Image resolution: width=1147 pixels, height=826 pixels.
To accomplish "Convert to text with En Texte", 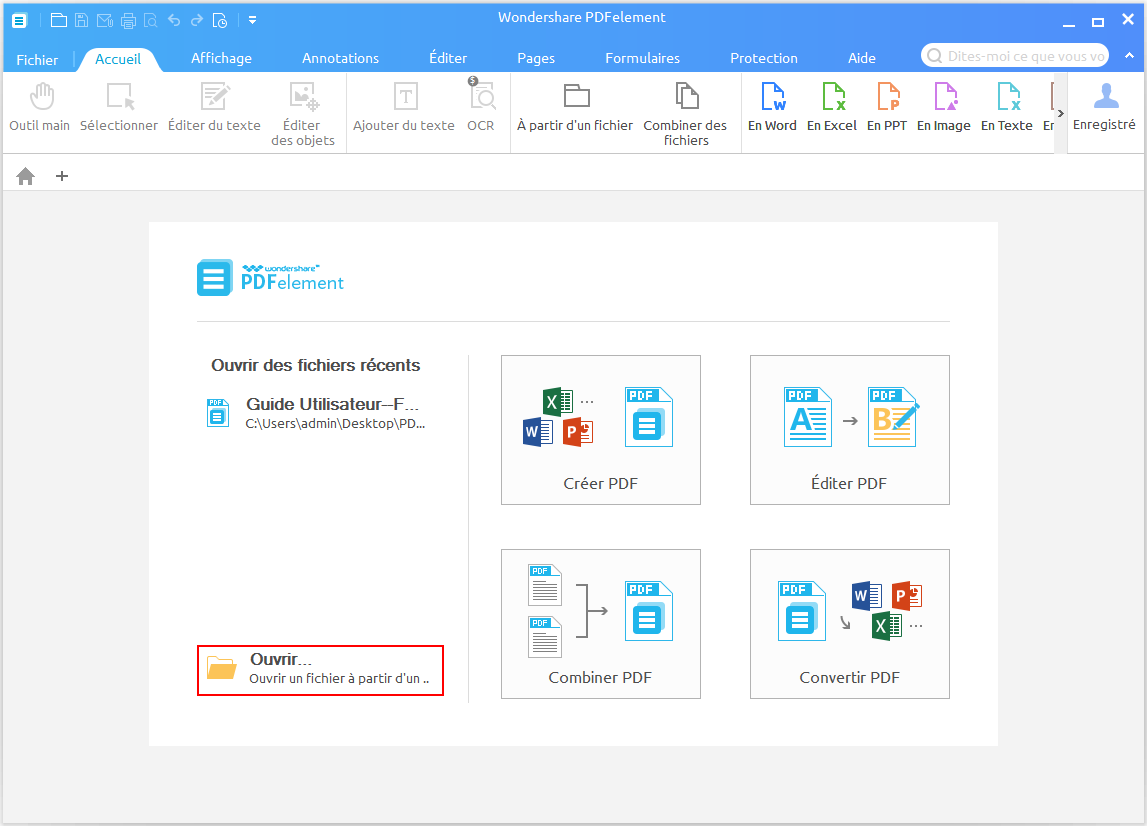I will click(1007, 108).
